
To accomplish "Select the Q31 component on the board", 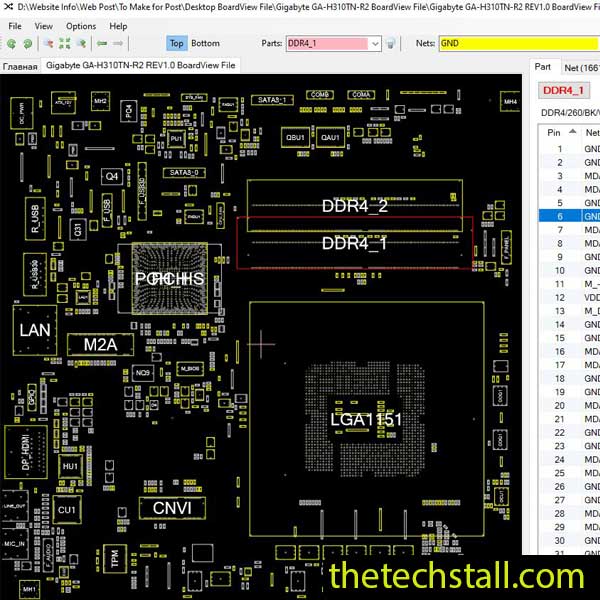I will [78, 229].
